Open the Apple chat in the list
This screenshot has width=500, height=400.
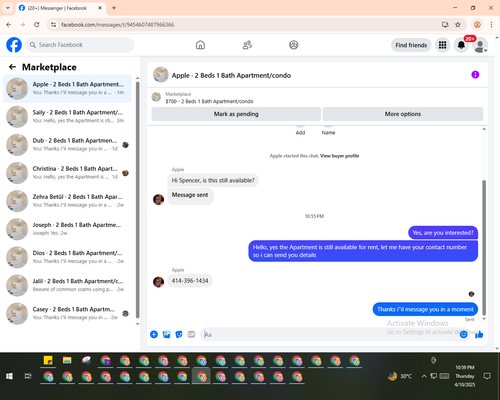click(67, 89)
